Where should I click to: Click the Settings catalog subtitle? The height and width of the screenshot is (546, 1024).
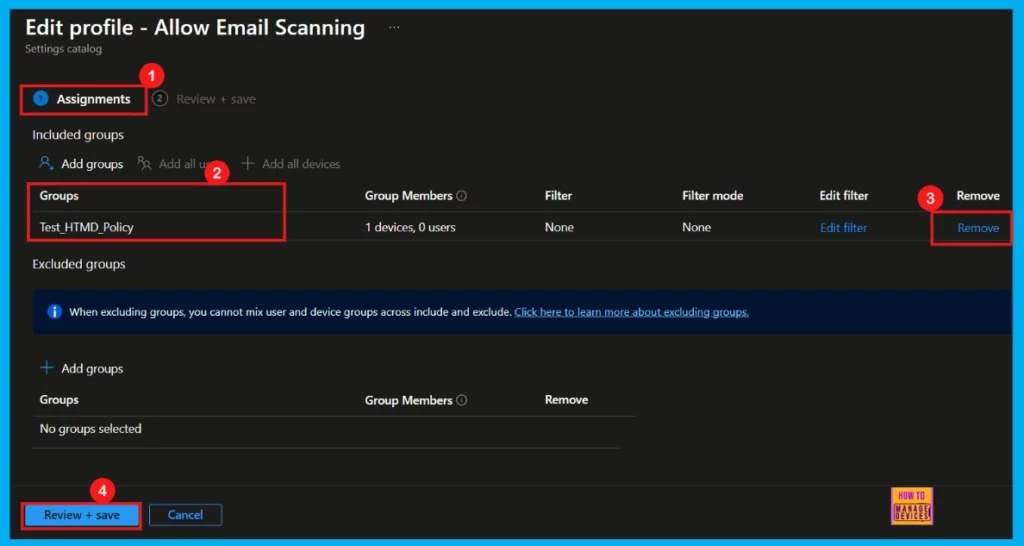pyautogui.click(x=63, y=49)
